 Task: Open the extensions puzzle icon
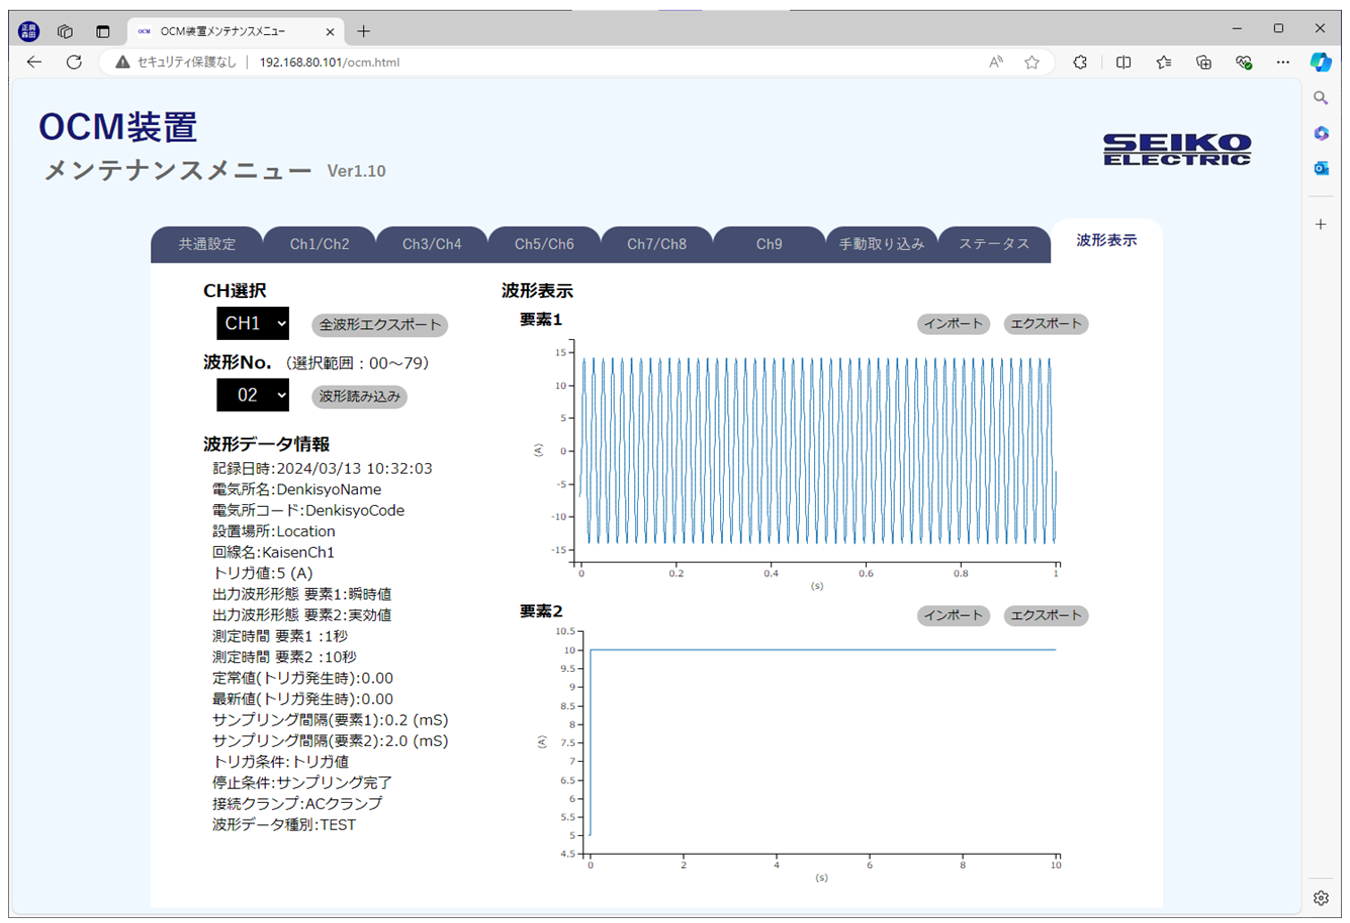(x=1080, y=62)
